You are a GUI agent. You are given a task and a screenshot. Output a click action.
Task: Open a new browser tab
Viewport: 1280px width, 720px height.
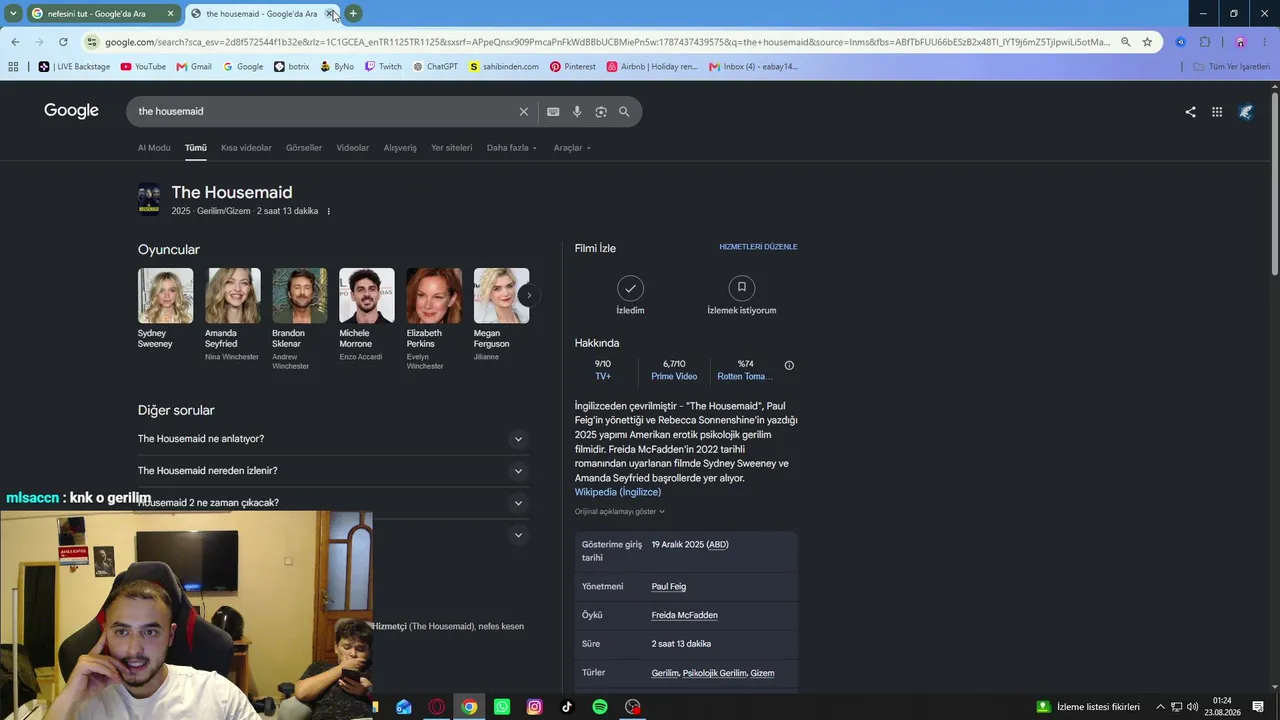tap(353, 14)
